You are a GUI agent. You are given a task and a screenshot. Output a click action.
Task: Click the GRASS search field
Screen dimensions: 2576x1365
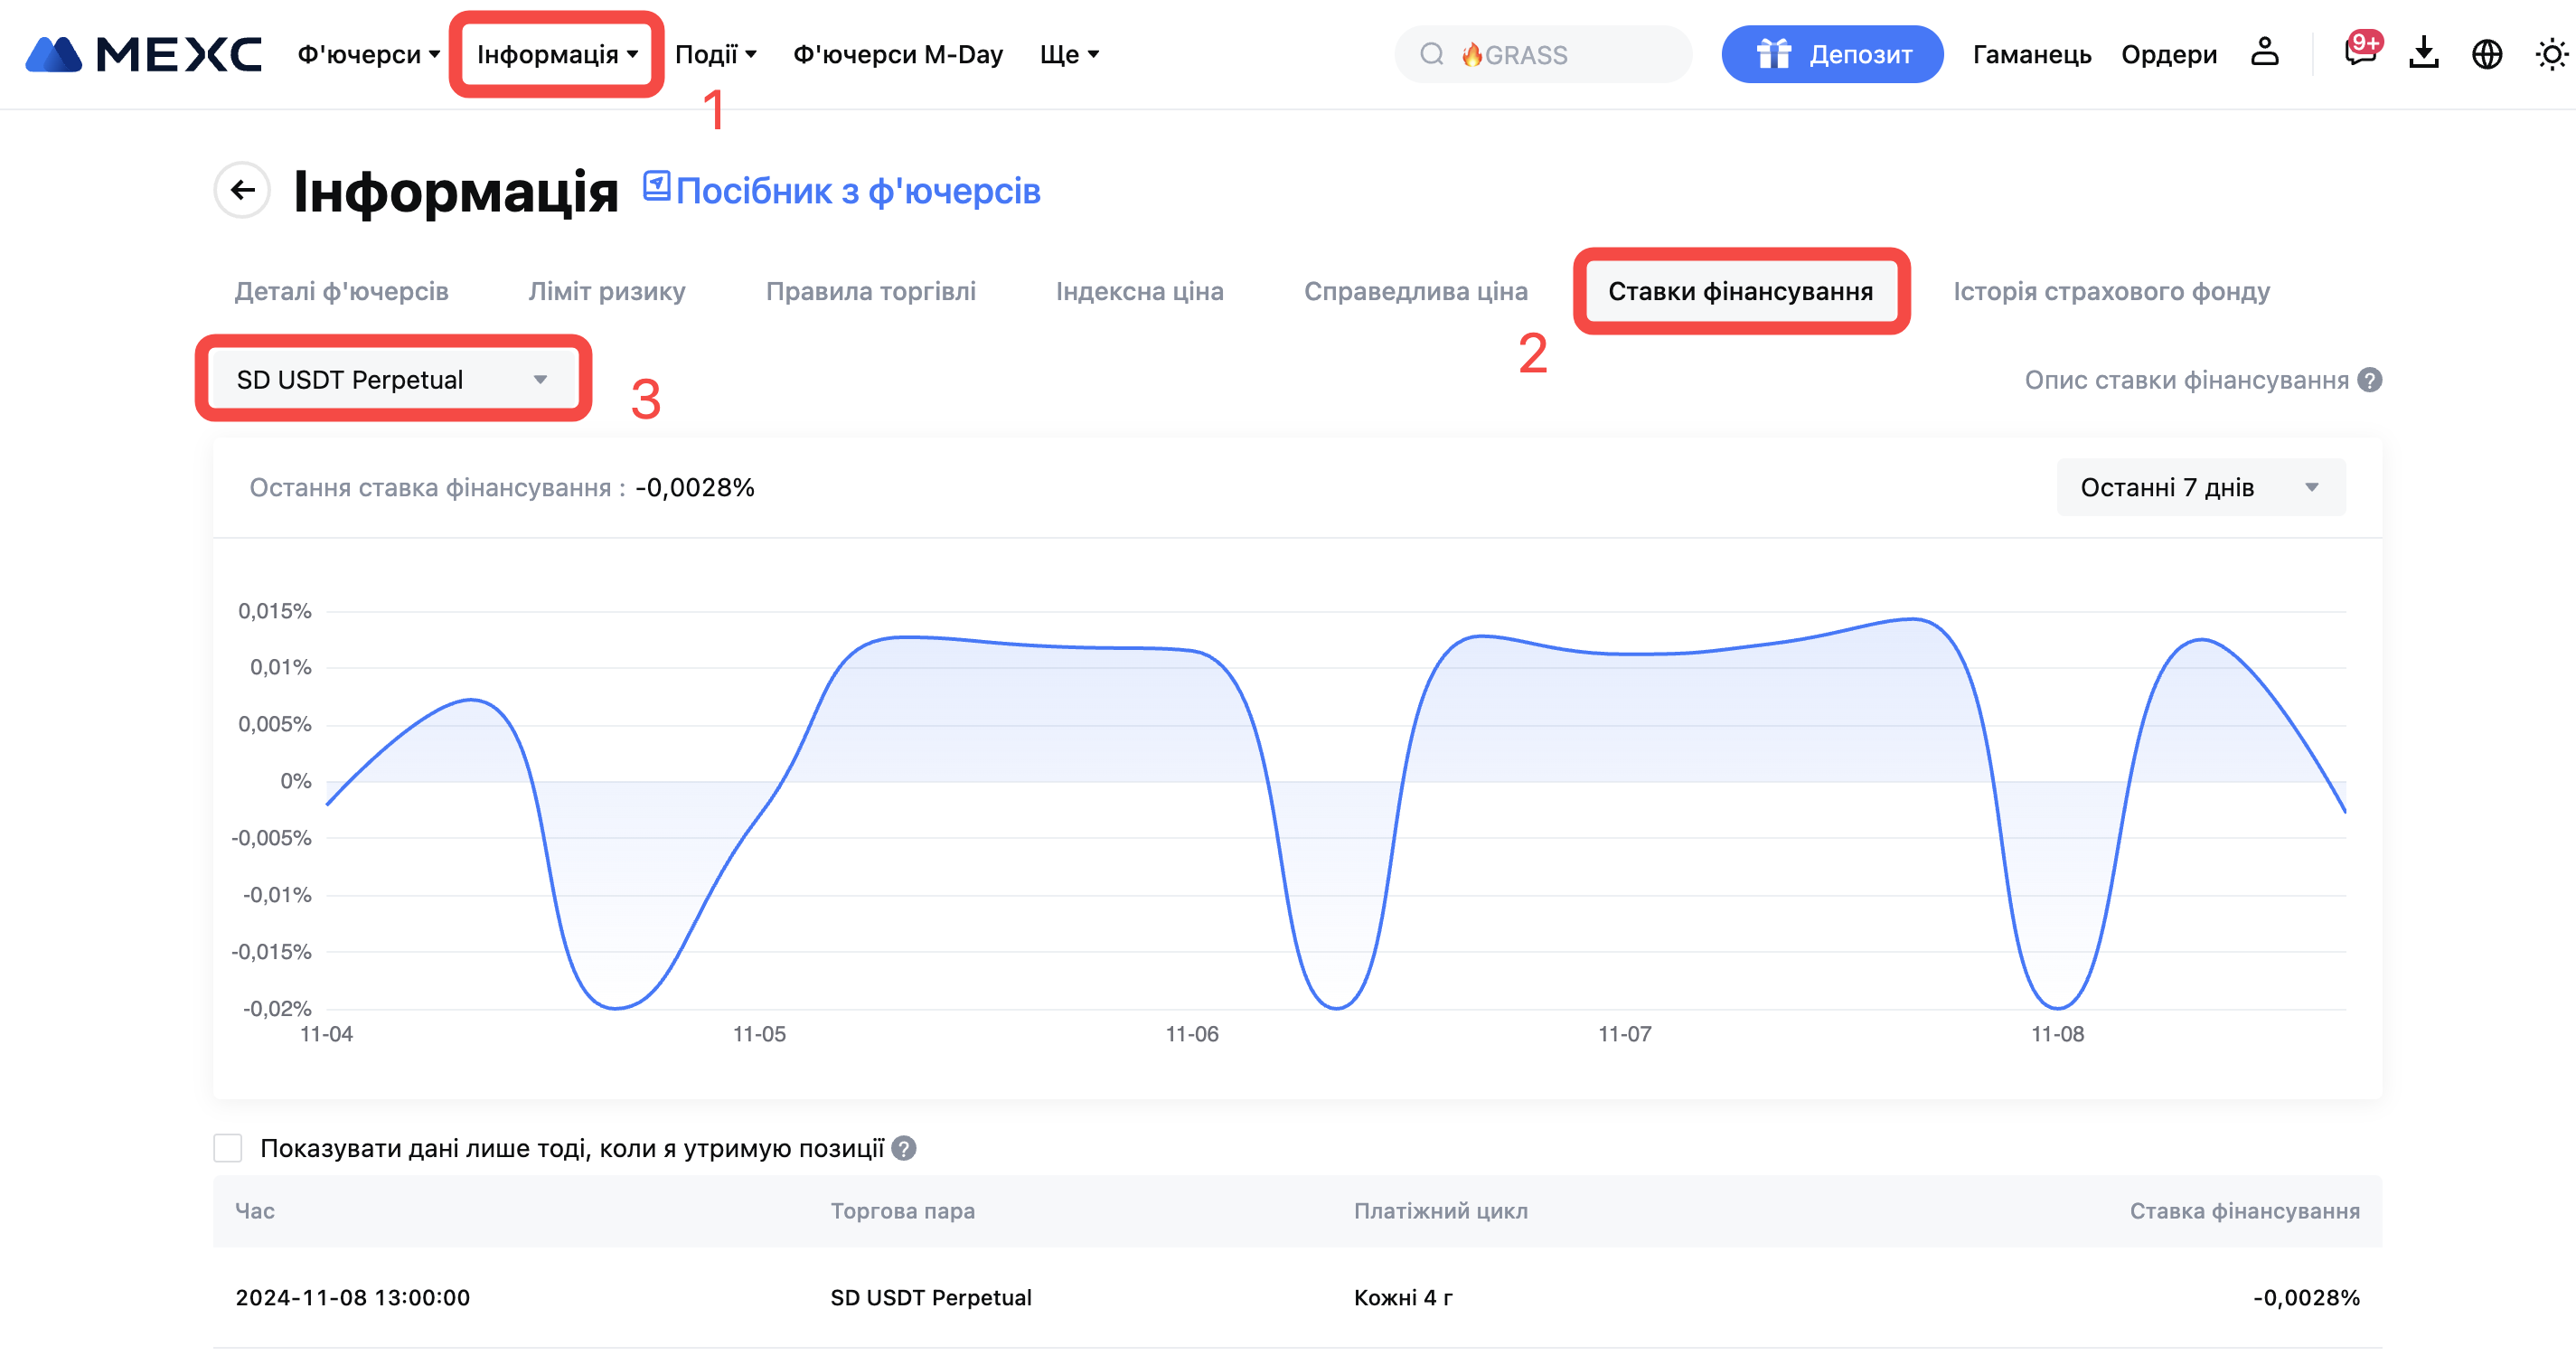[x=1544, y=54]
